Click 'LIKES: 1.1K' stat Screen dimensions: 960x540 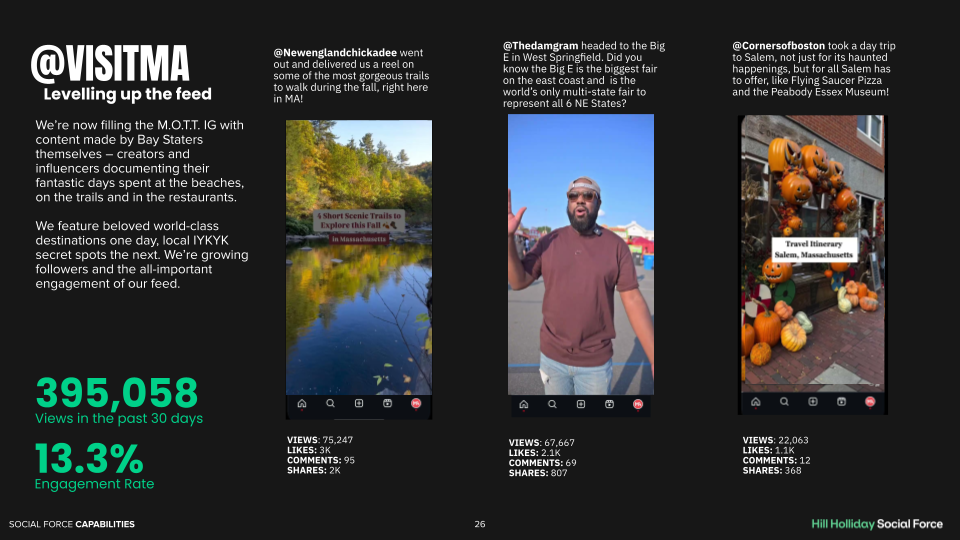coord(768,450)
